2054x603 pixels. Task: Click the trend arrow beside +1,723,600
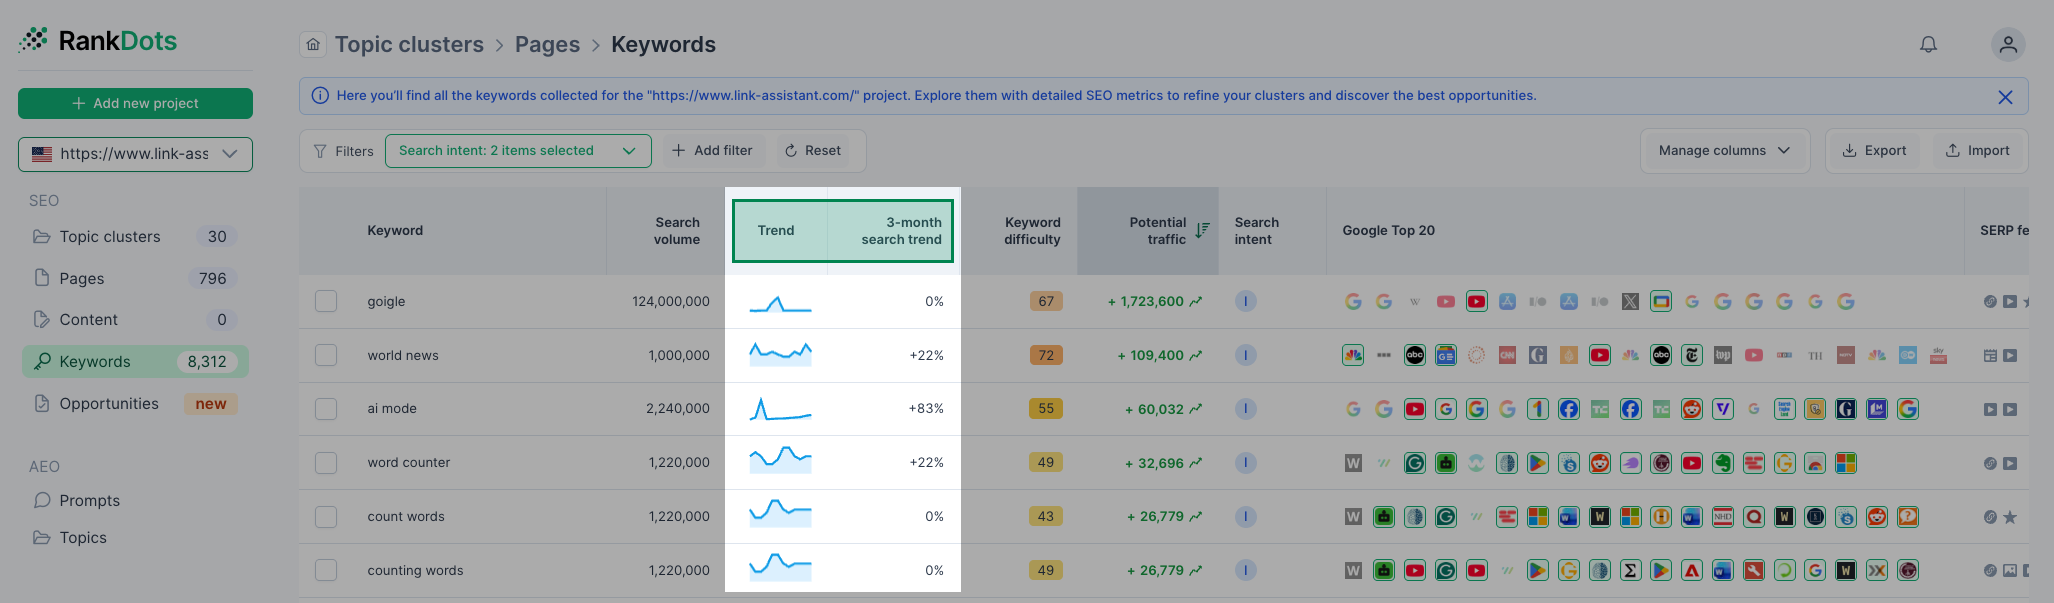click(1196, 301)
